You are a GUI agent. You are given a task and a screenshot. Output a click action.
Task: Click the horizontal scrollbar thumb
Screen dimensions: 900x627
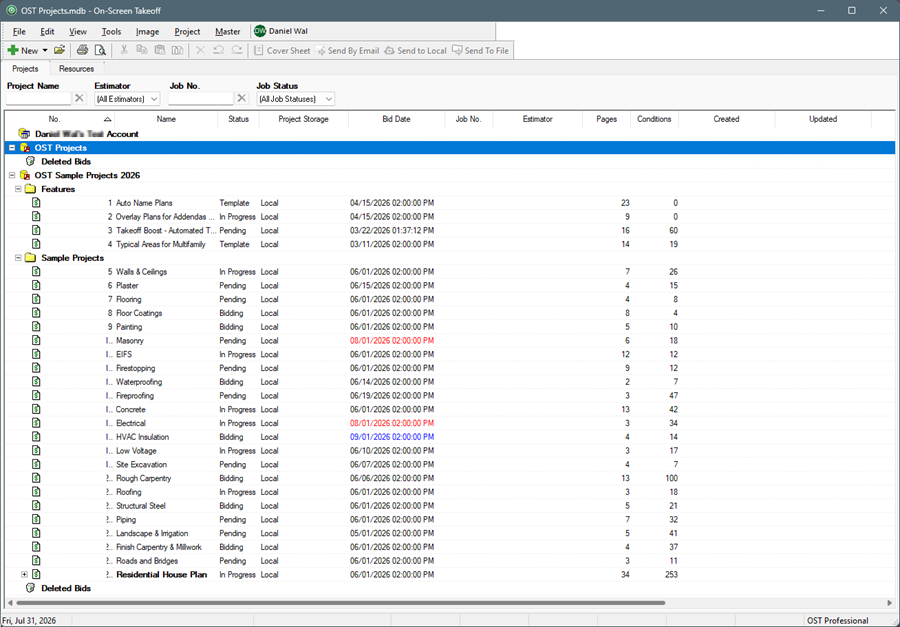point(341,603)
